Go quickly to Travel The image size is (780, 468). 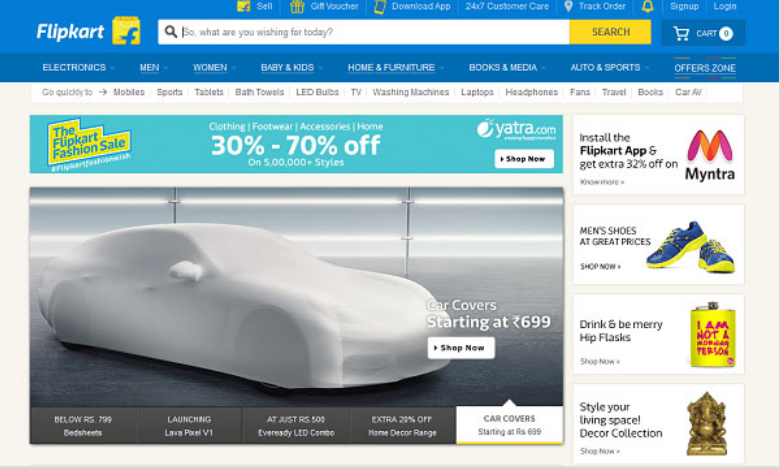pos(614,92)
